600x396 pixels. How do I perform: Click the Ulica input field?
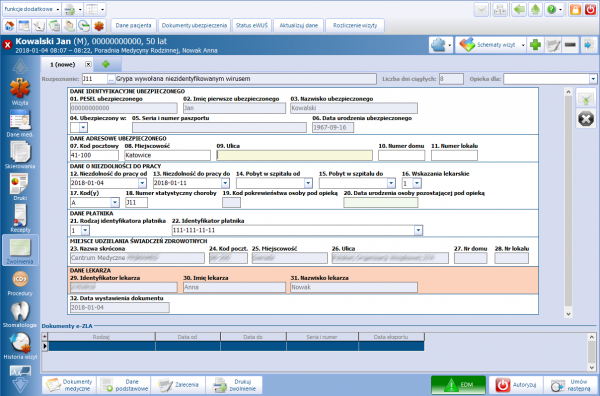[x=294, y=155]
